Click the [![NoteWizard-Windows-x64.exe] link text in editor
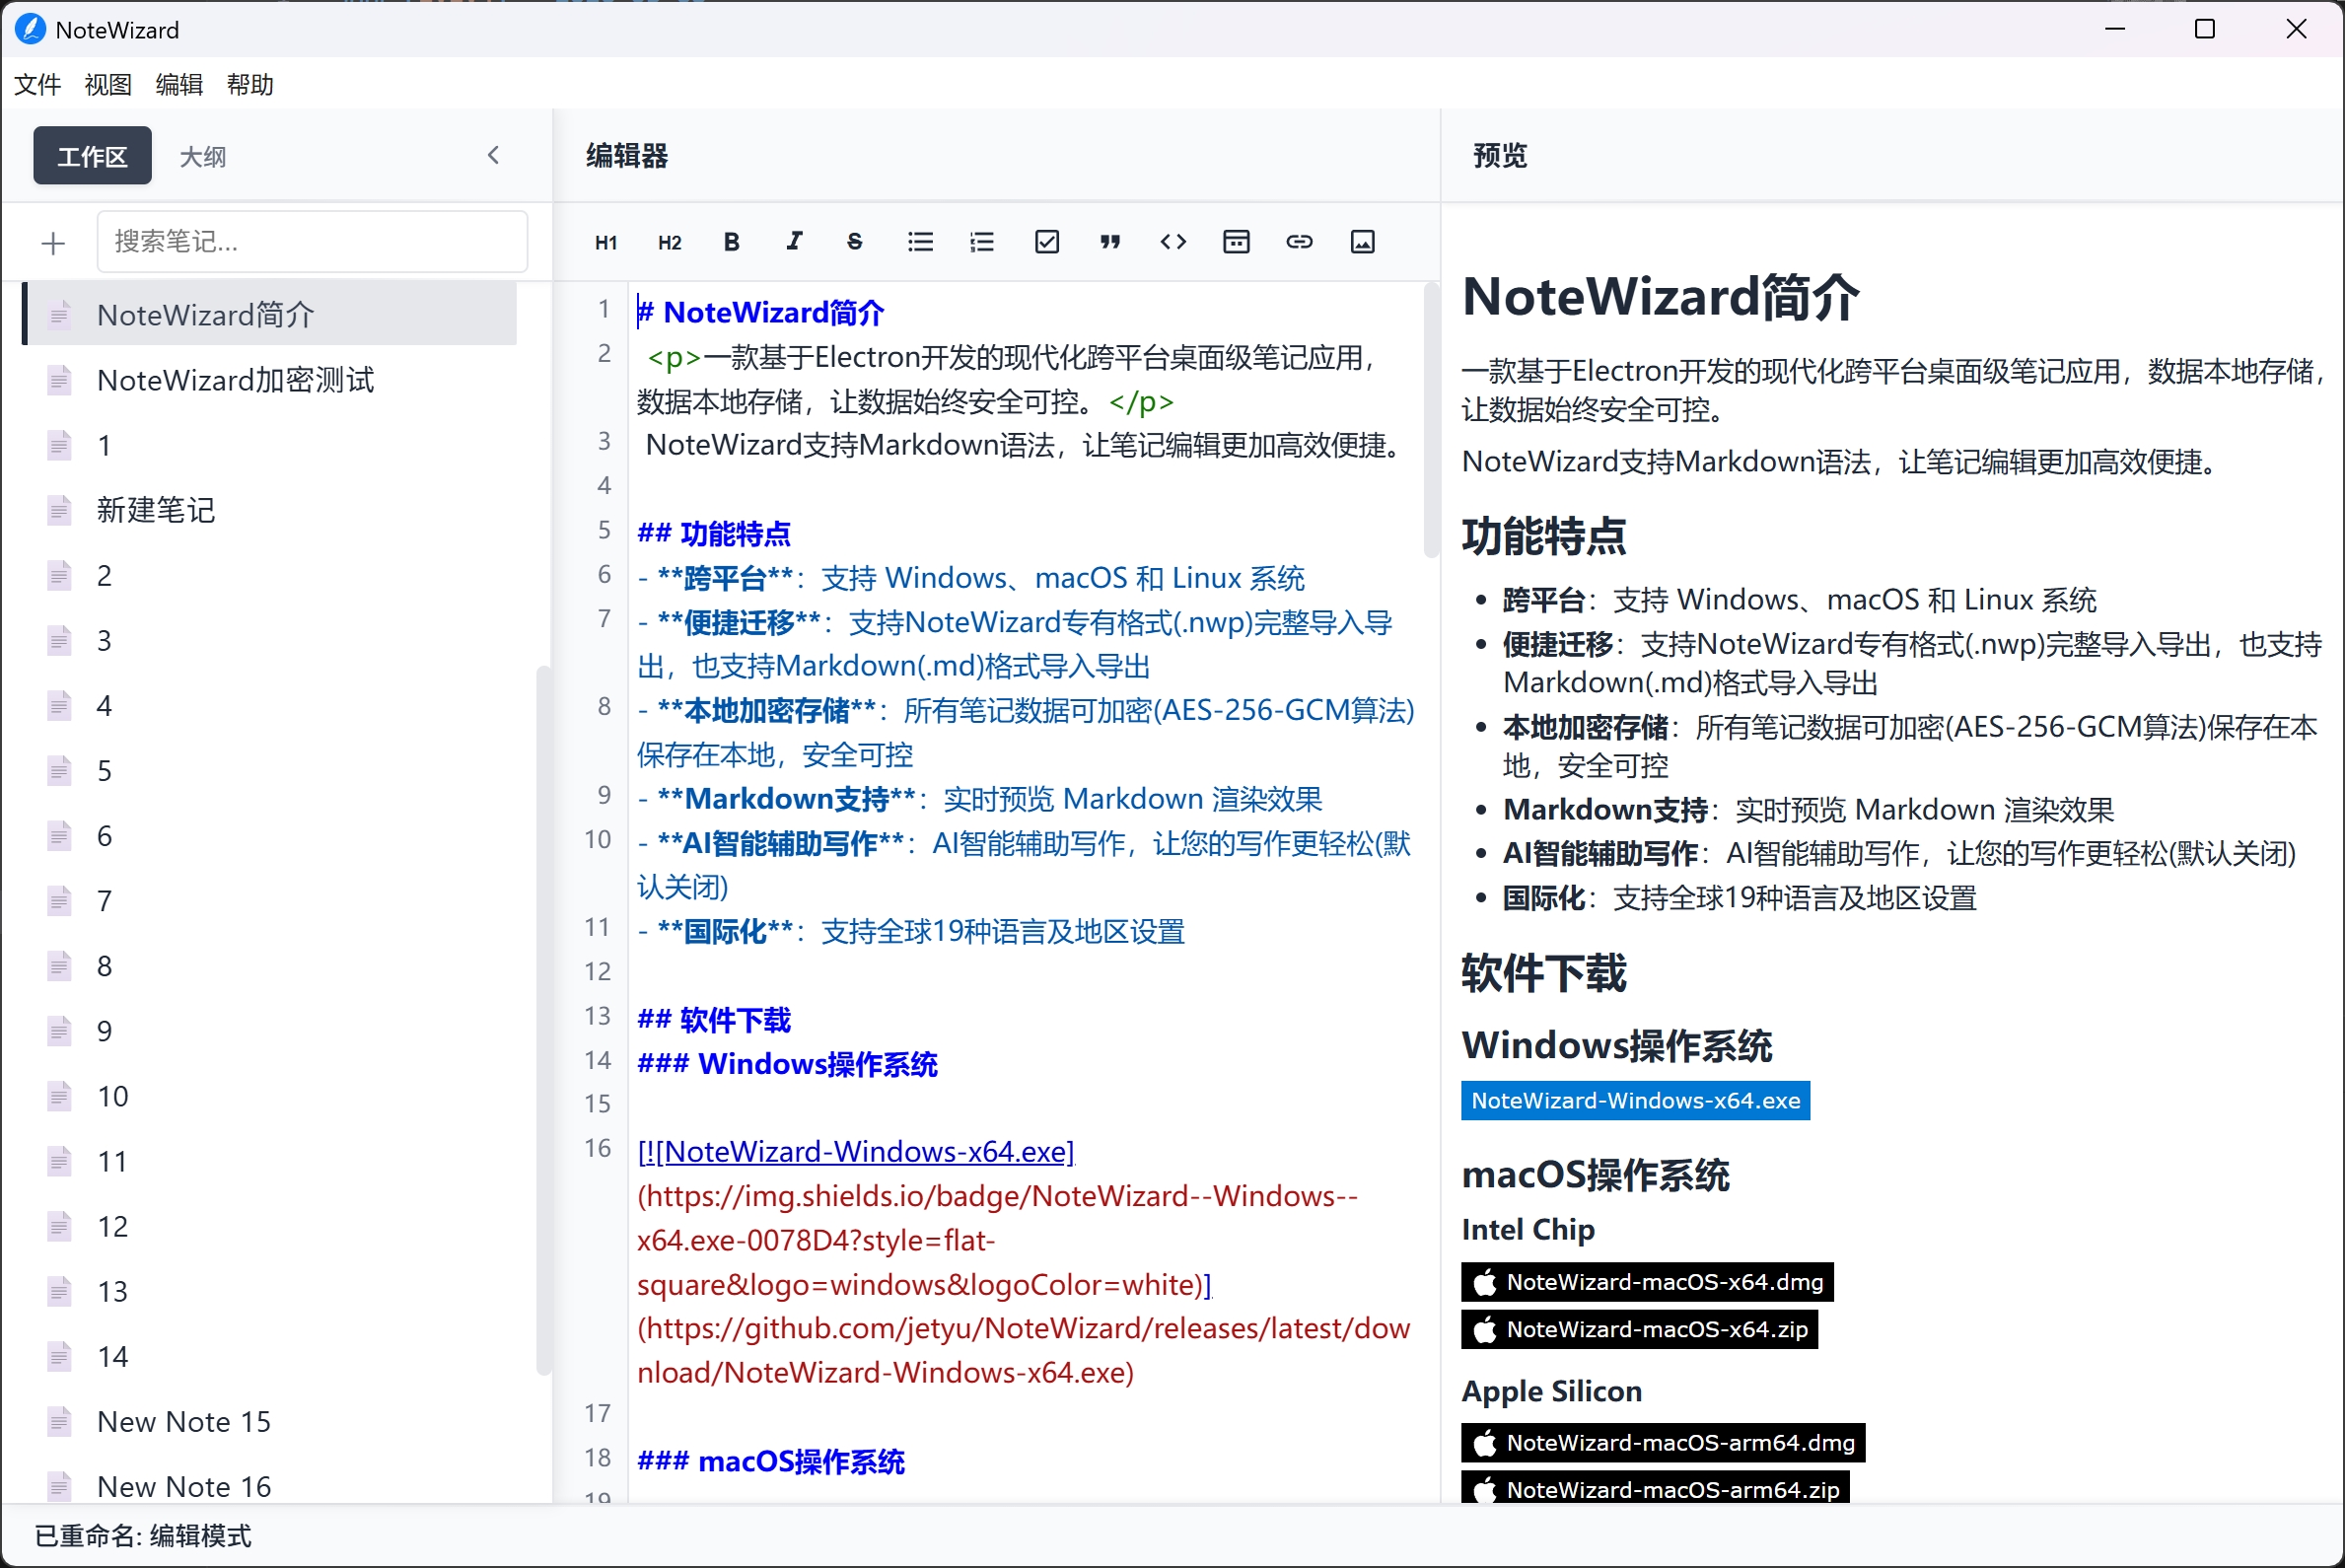This screenshot has height=1568, width=2345. pyautogui.click(x=856, y=1152)
